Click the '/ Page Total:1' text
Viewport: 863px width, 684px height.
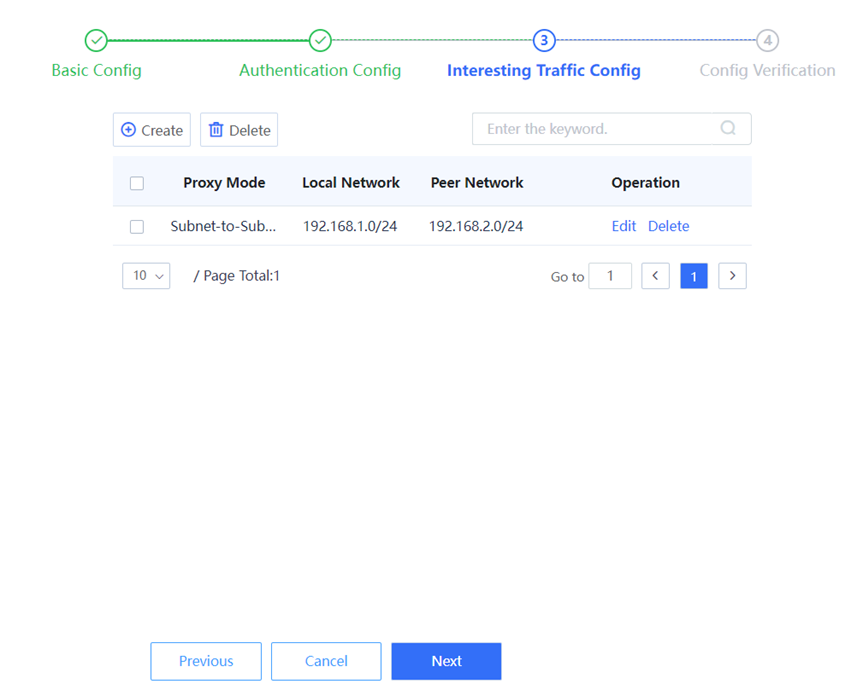pos(237,276)
